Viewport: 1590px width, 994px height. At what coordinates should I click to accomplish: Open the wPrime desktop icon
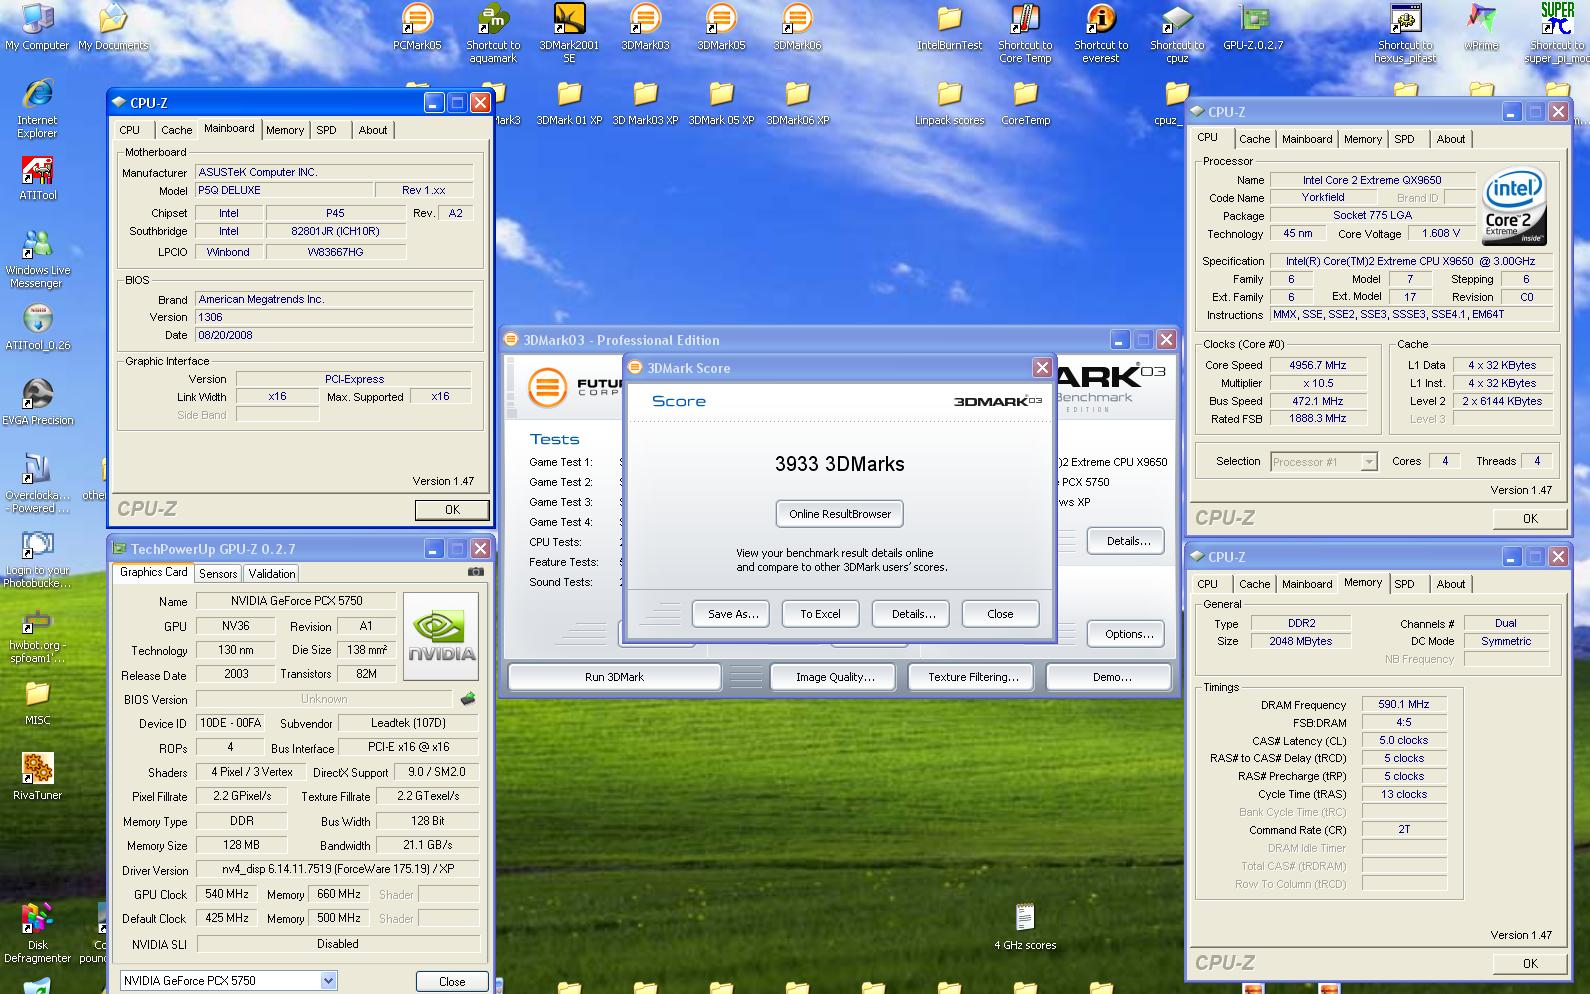[1481, 27]
